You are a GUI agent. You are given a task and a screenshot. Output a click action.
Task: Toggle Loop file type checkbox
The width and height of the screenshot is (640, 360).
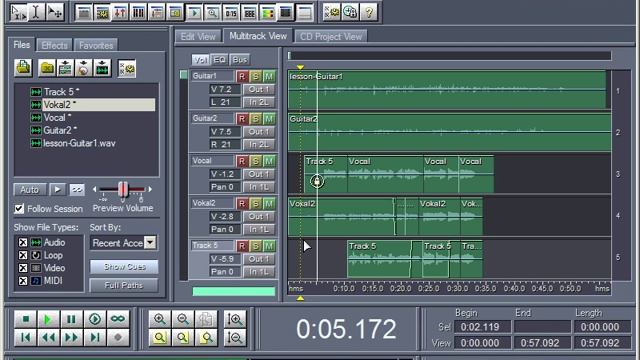point(23,255)
